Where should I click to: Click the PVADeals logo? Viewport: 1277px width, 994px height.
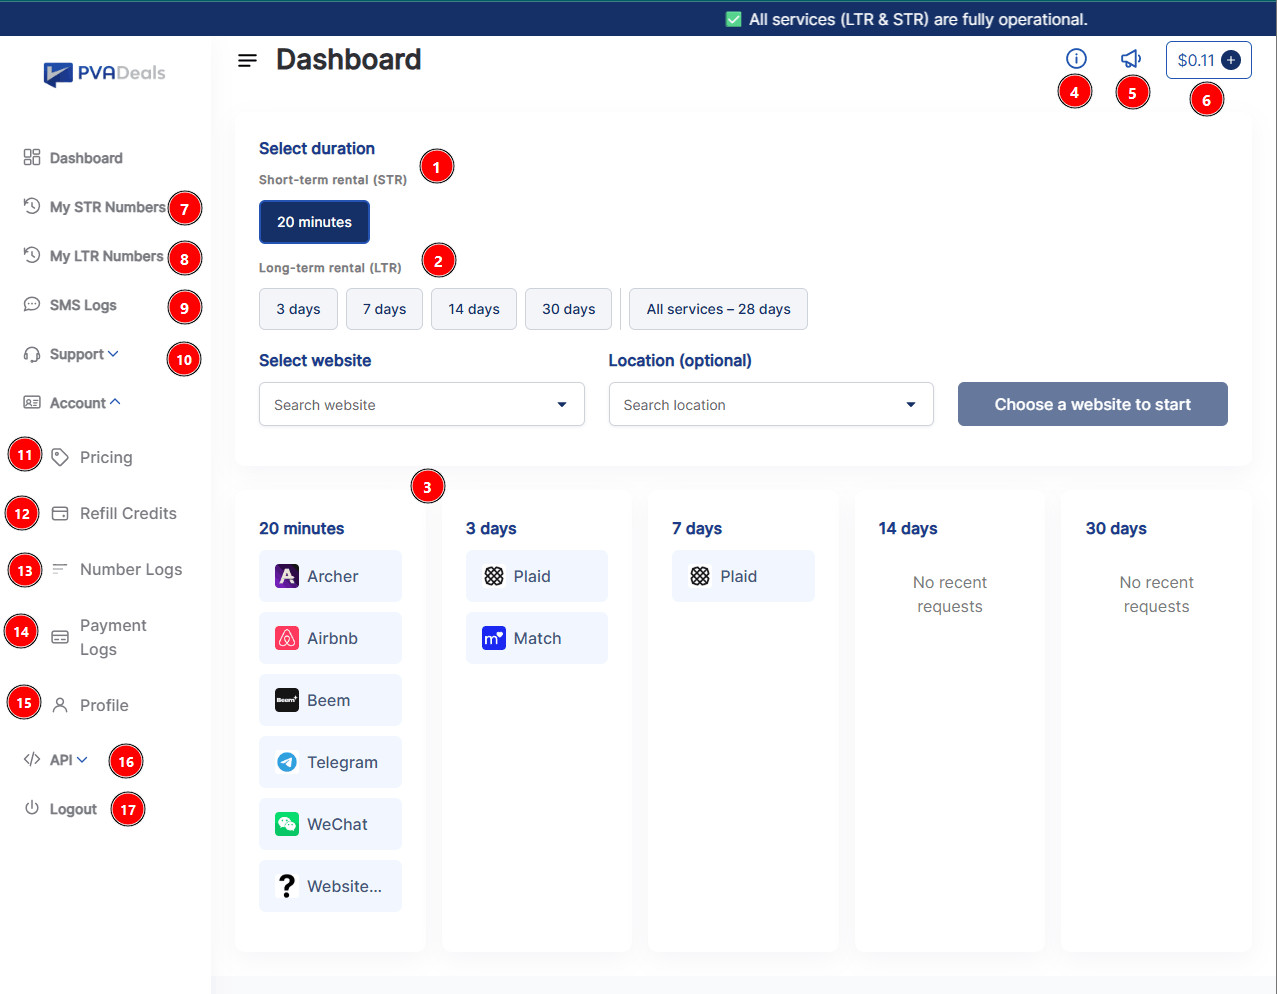click(x=105, y=73)
